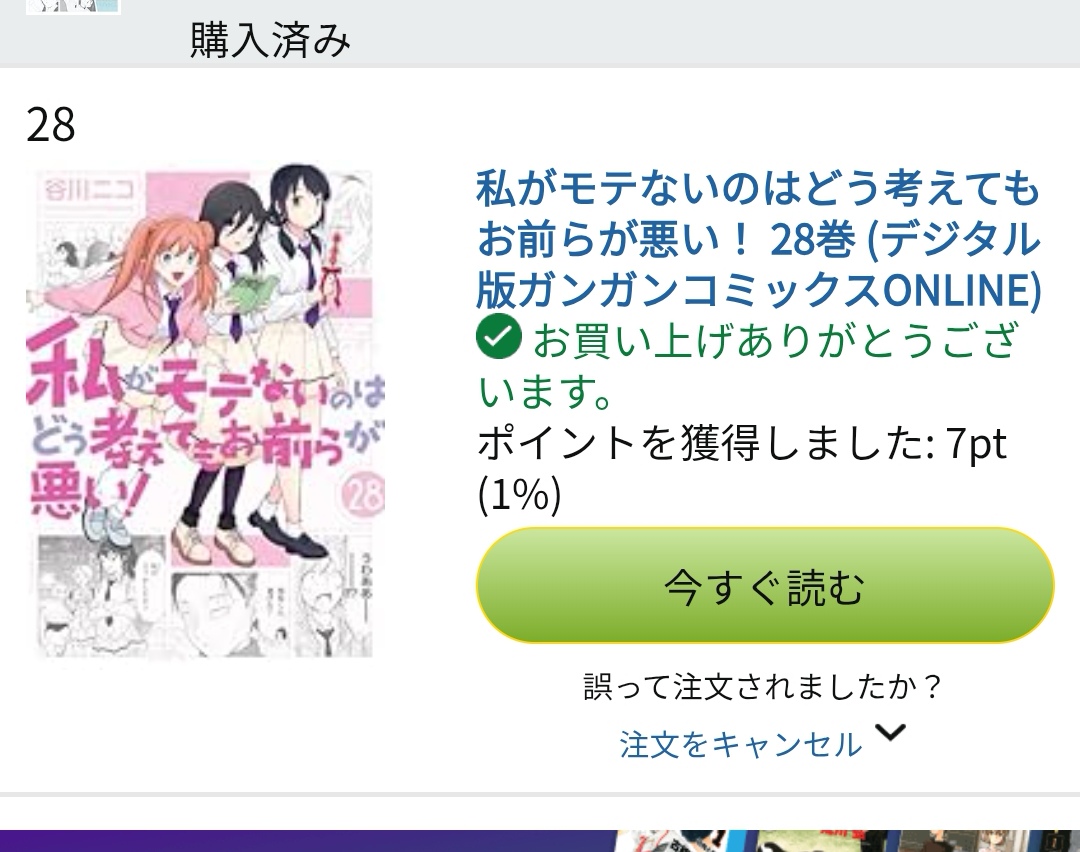Click author name 谷川ニコ on cover
The width and height of the screenshot is (1080, 852).
[x=87, y=187]
